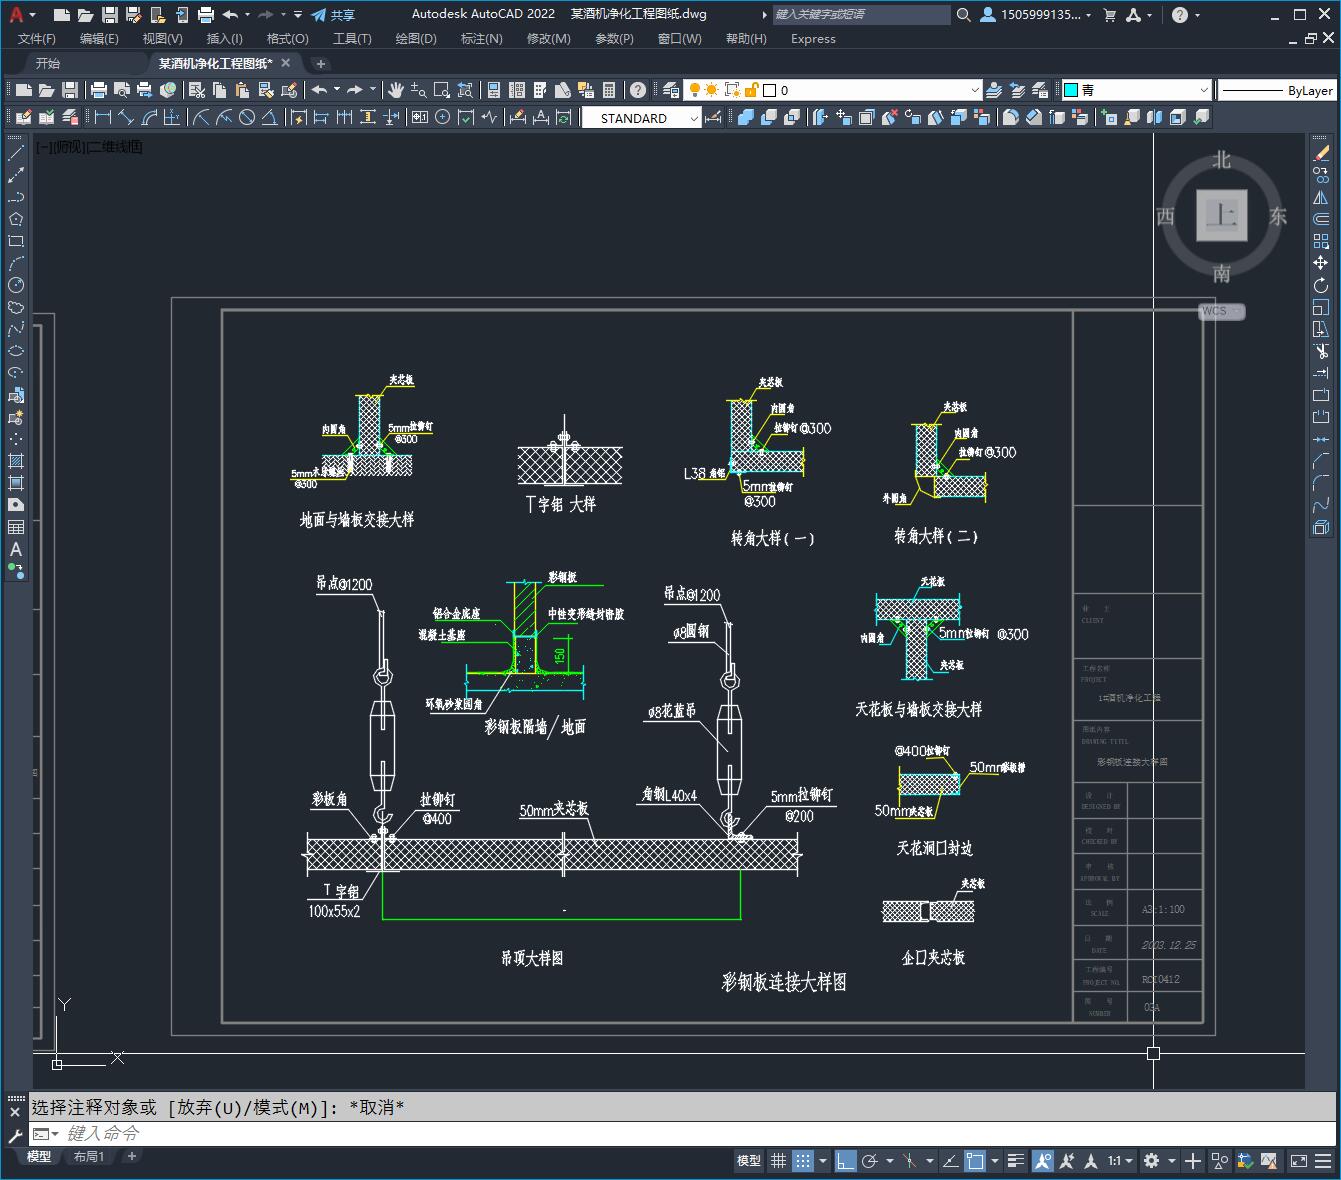Select the Circle draw tool
Image resolution: width=1341 pixels, height=1180 pixels.
coord(16,285)
